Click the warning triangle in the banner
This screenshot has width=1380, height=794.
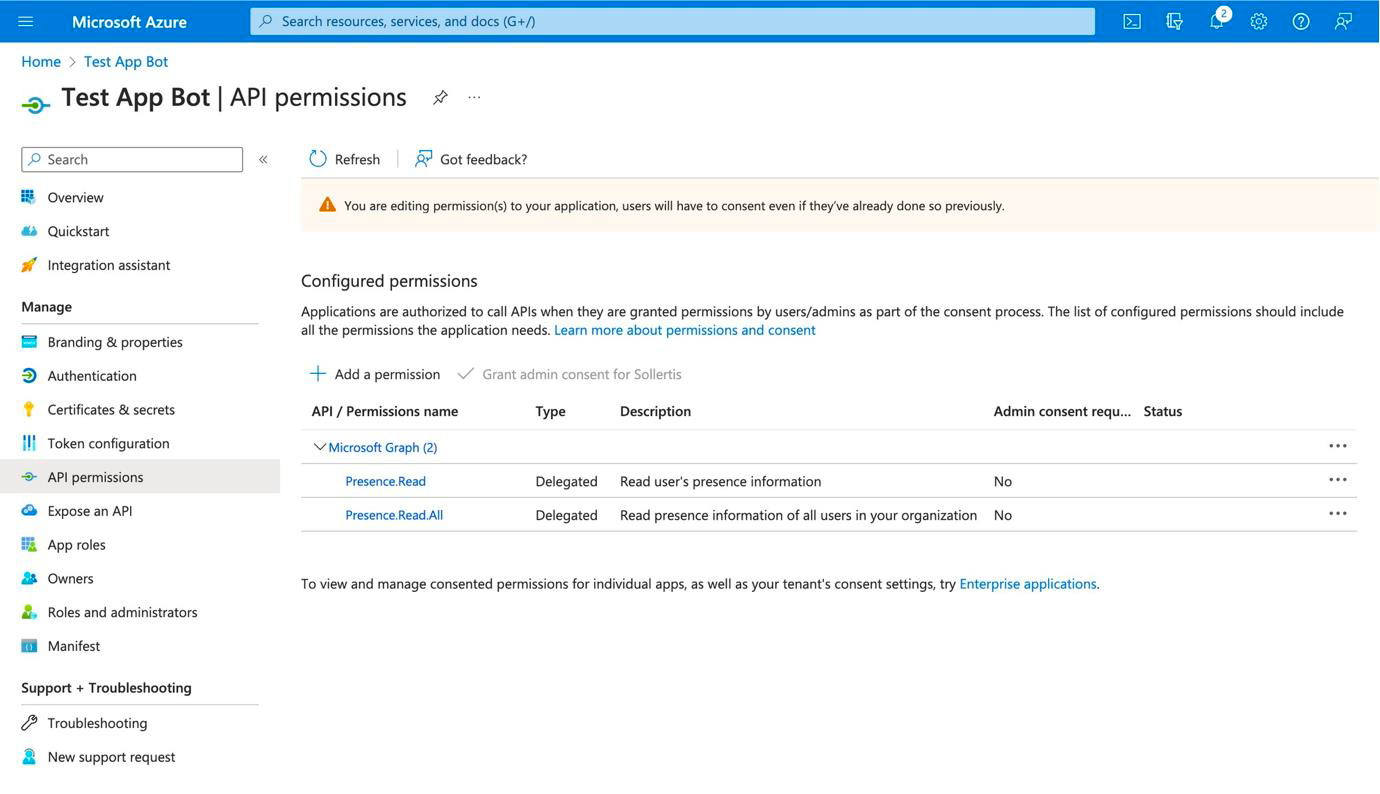(327, 205)
